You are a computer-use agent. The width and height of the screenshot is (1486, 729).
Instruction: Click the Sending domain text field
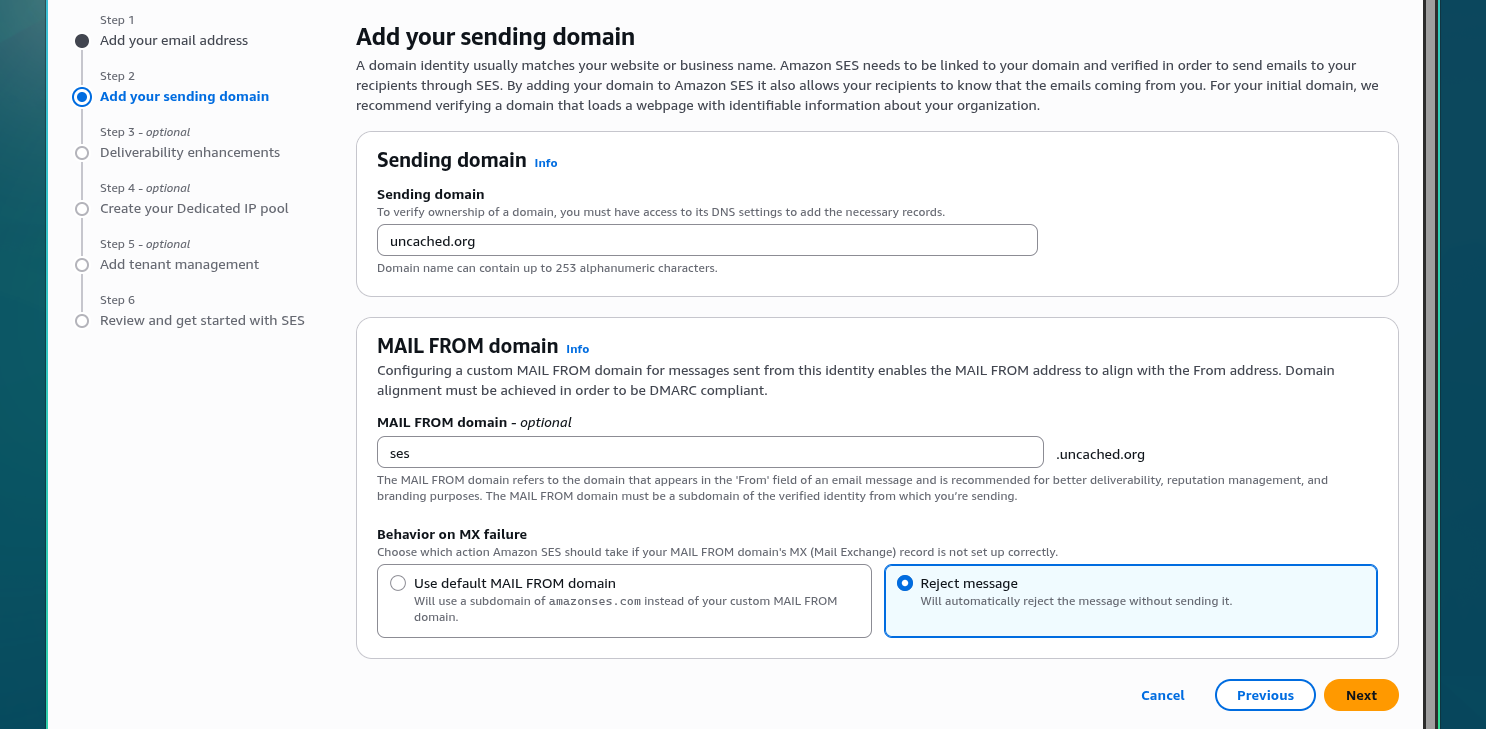[x=707, y=240]
